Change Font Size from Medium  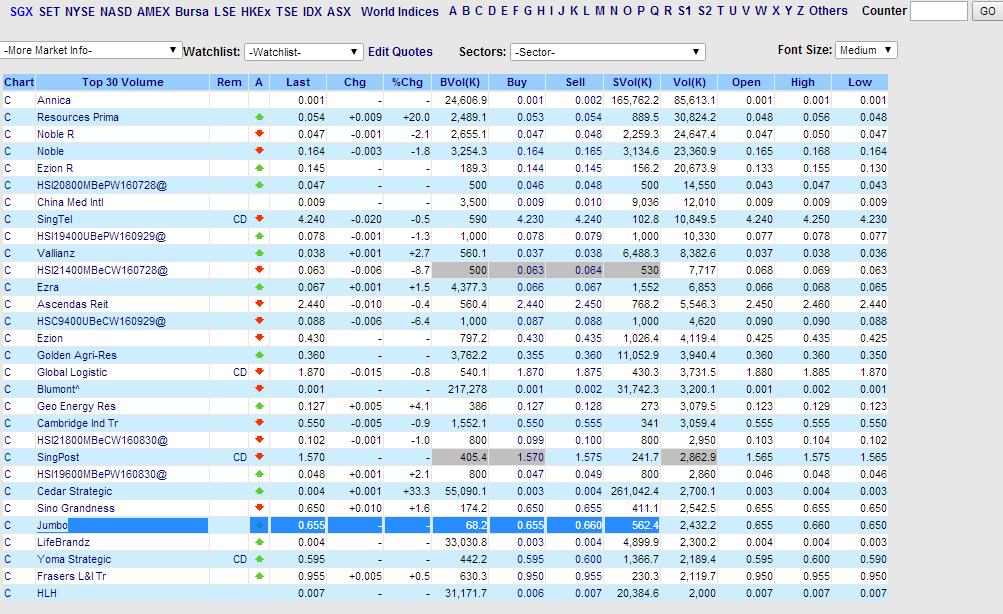click(x=867, y=49)
